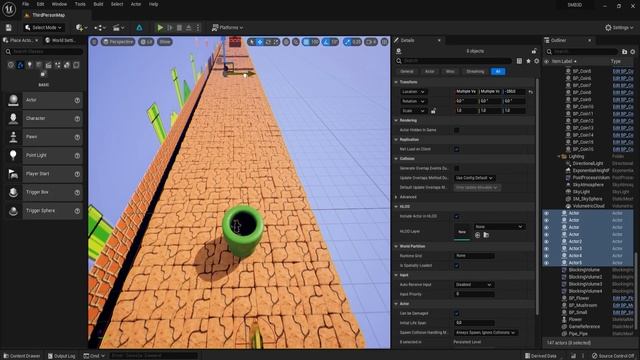Toggle the scale snapping button

347,42
